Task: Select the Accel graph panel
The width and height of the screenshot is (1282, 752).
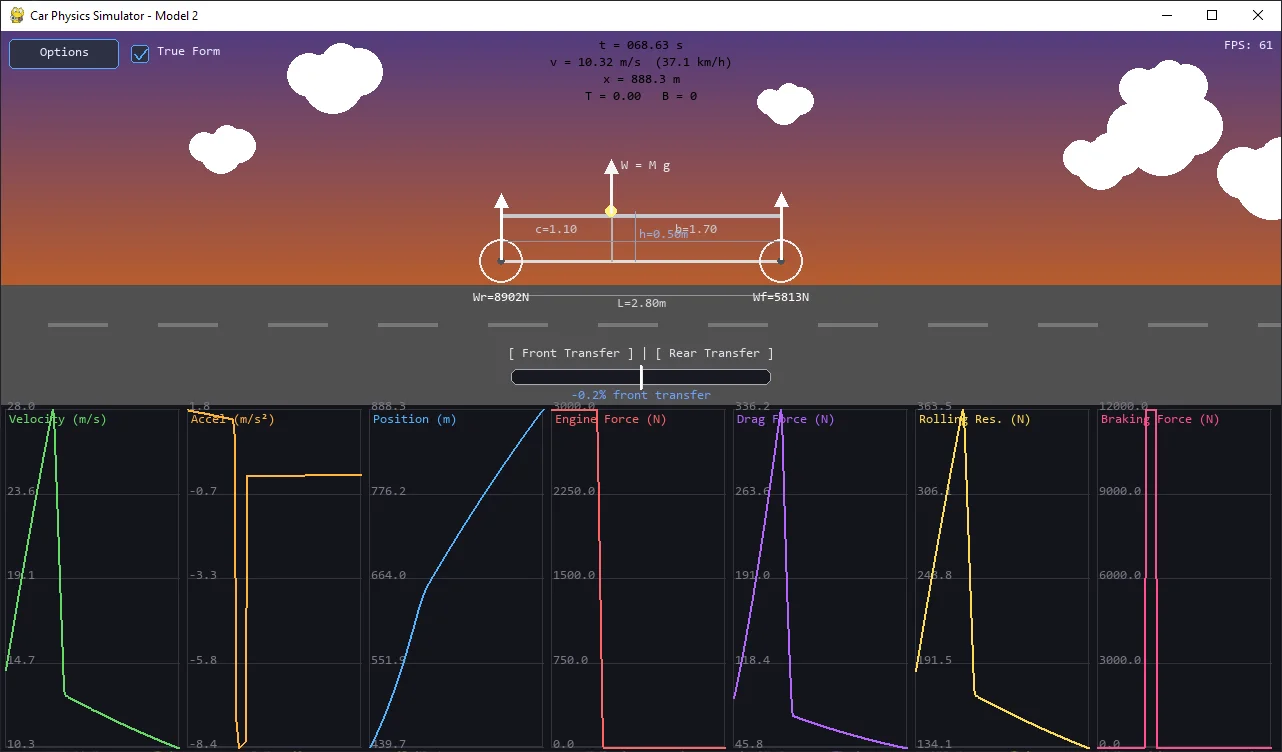Action: pyautogui.click(x=274, y=578)
